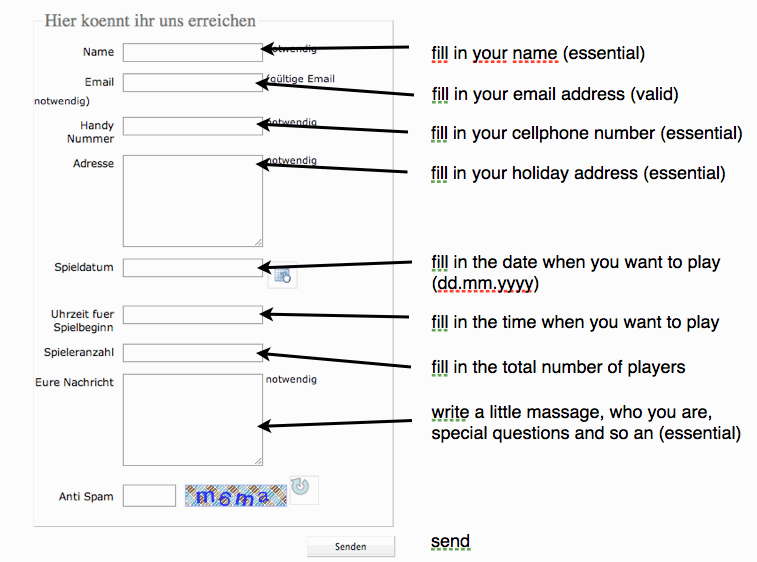Focus the Name input field
The height and width of the screenshot is (562, 757).
click(x=193, y=53)
